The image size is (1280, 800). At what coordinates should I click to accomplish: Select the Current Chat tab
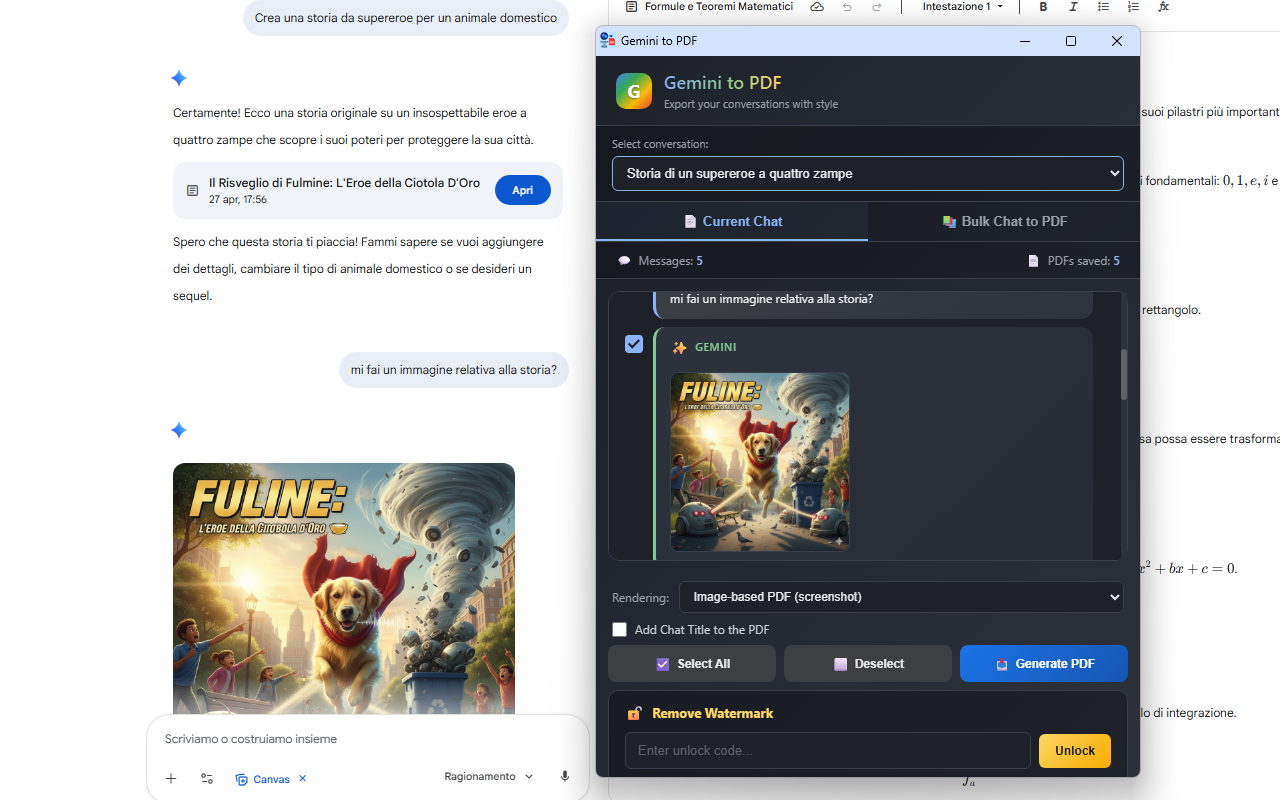pyautogui.click(x=732, y=221)
